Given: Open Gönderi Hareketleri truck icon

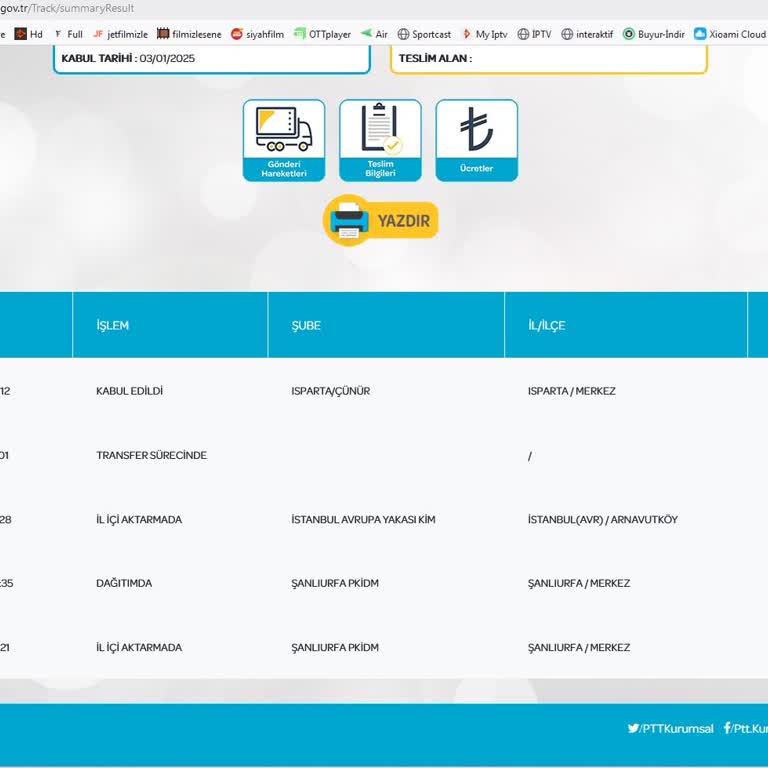Looking at the screenshot, I should 284,140.
